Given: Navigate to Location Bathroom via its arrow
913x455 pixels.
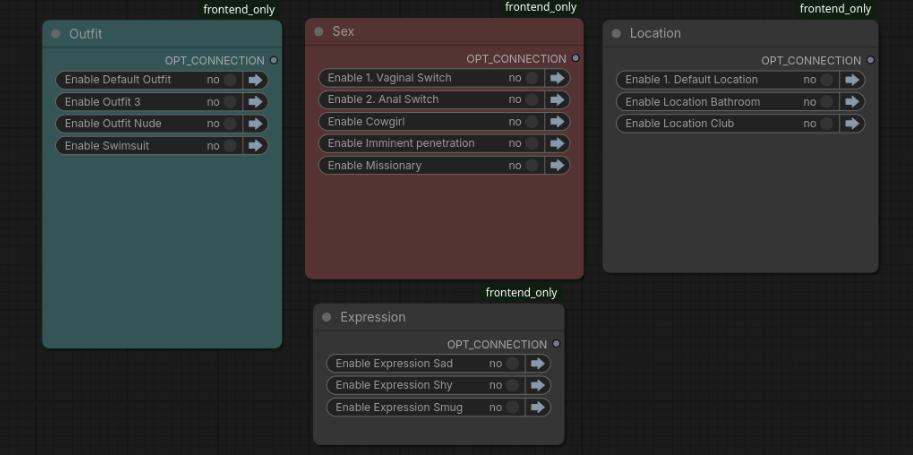Looking at the screenshot, I should [852, 102].
